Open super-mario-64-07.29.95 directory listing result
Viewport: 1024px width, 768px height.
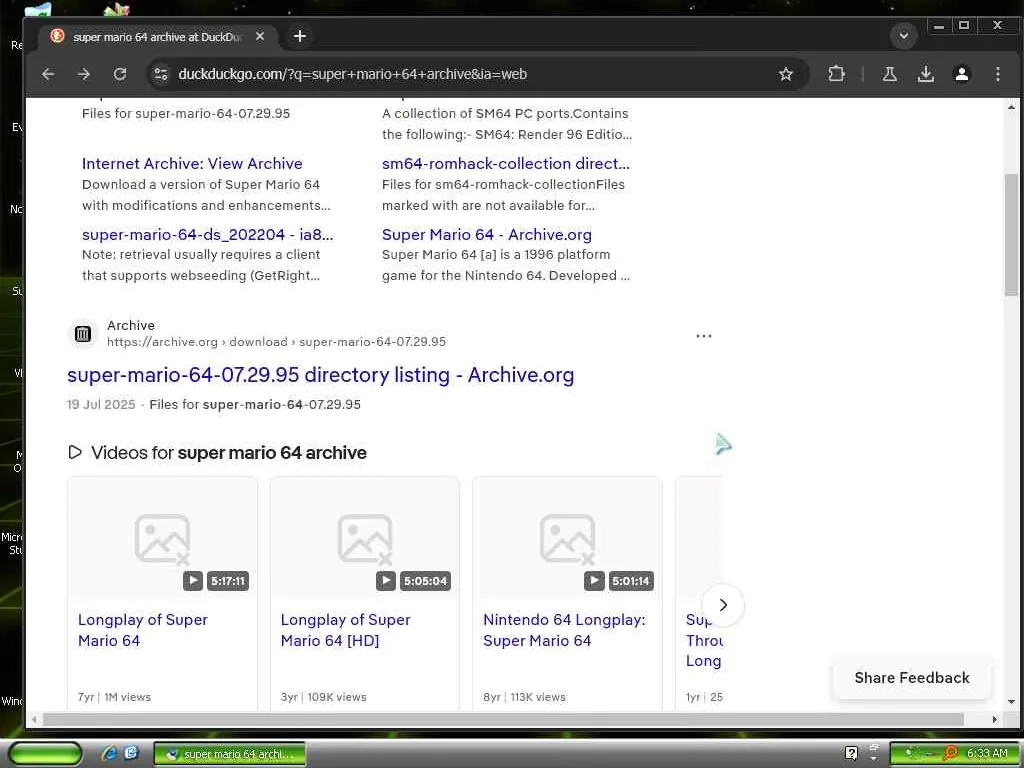click(x=321, y=376)
